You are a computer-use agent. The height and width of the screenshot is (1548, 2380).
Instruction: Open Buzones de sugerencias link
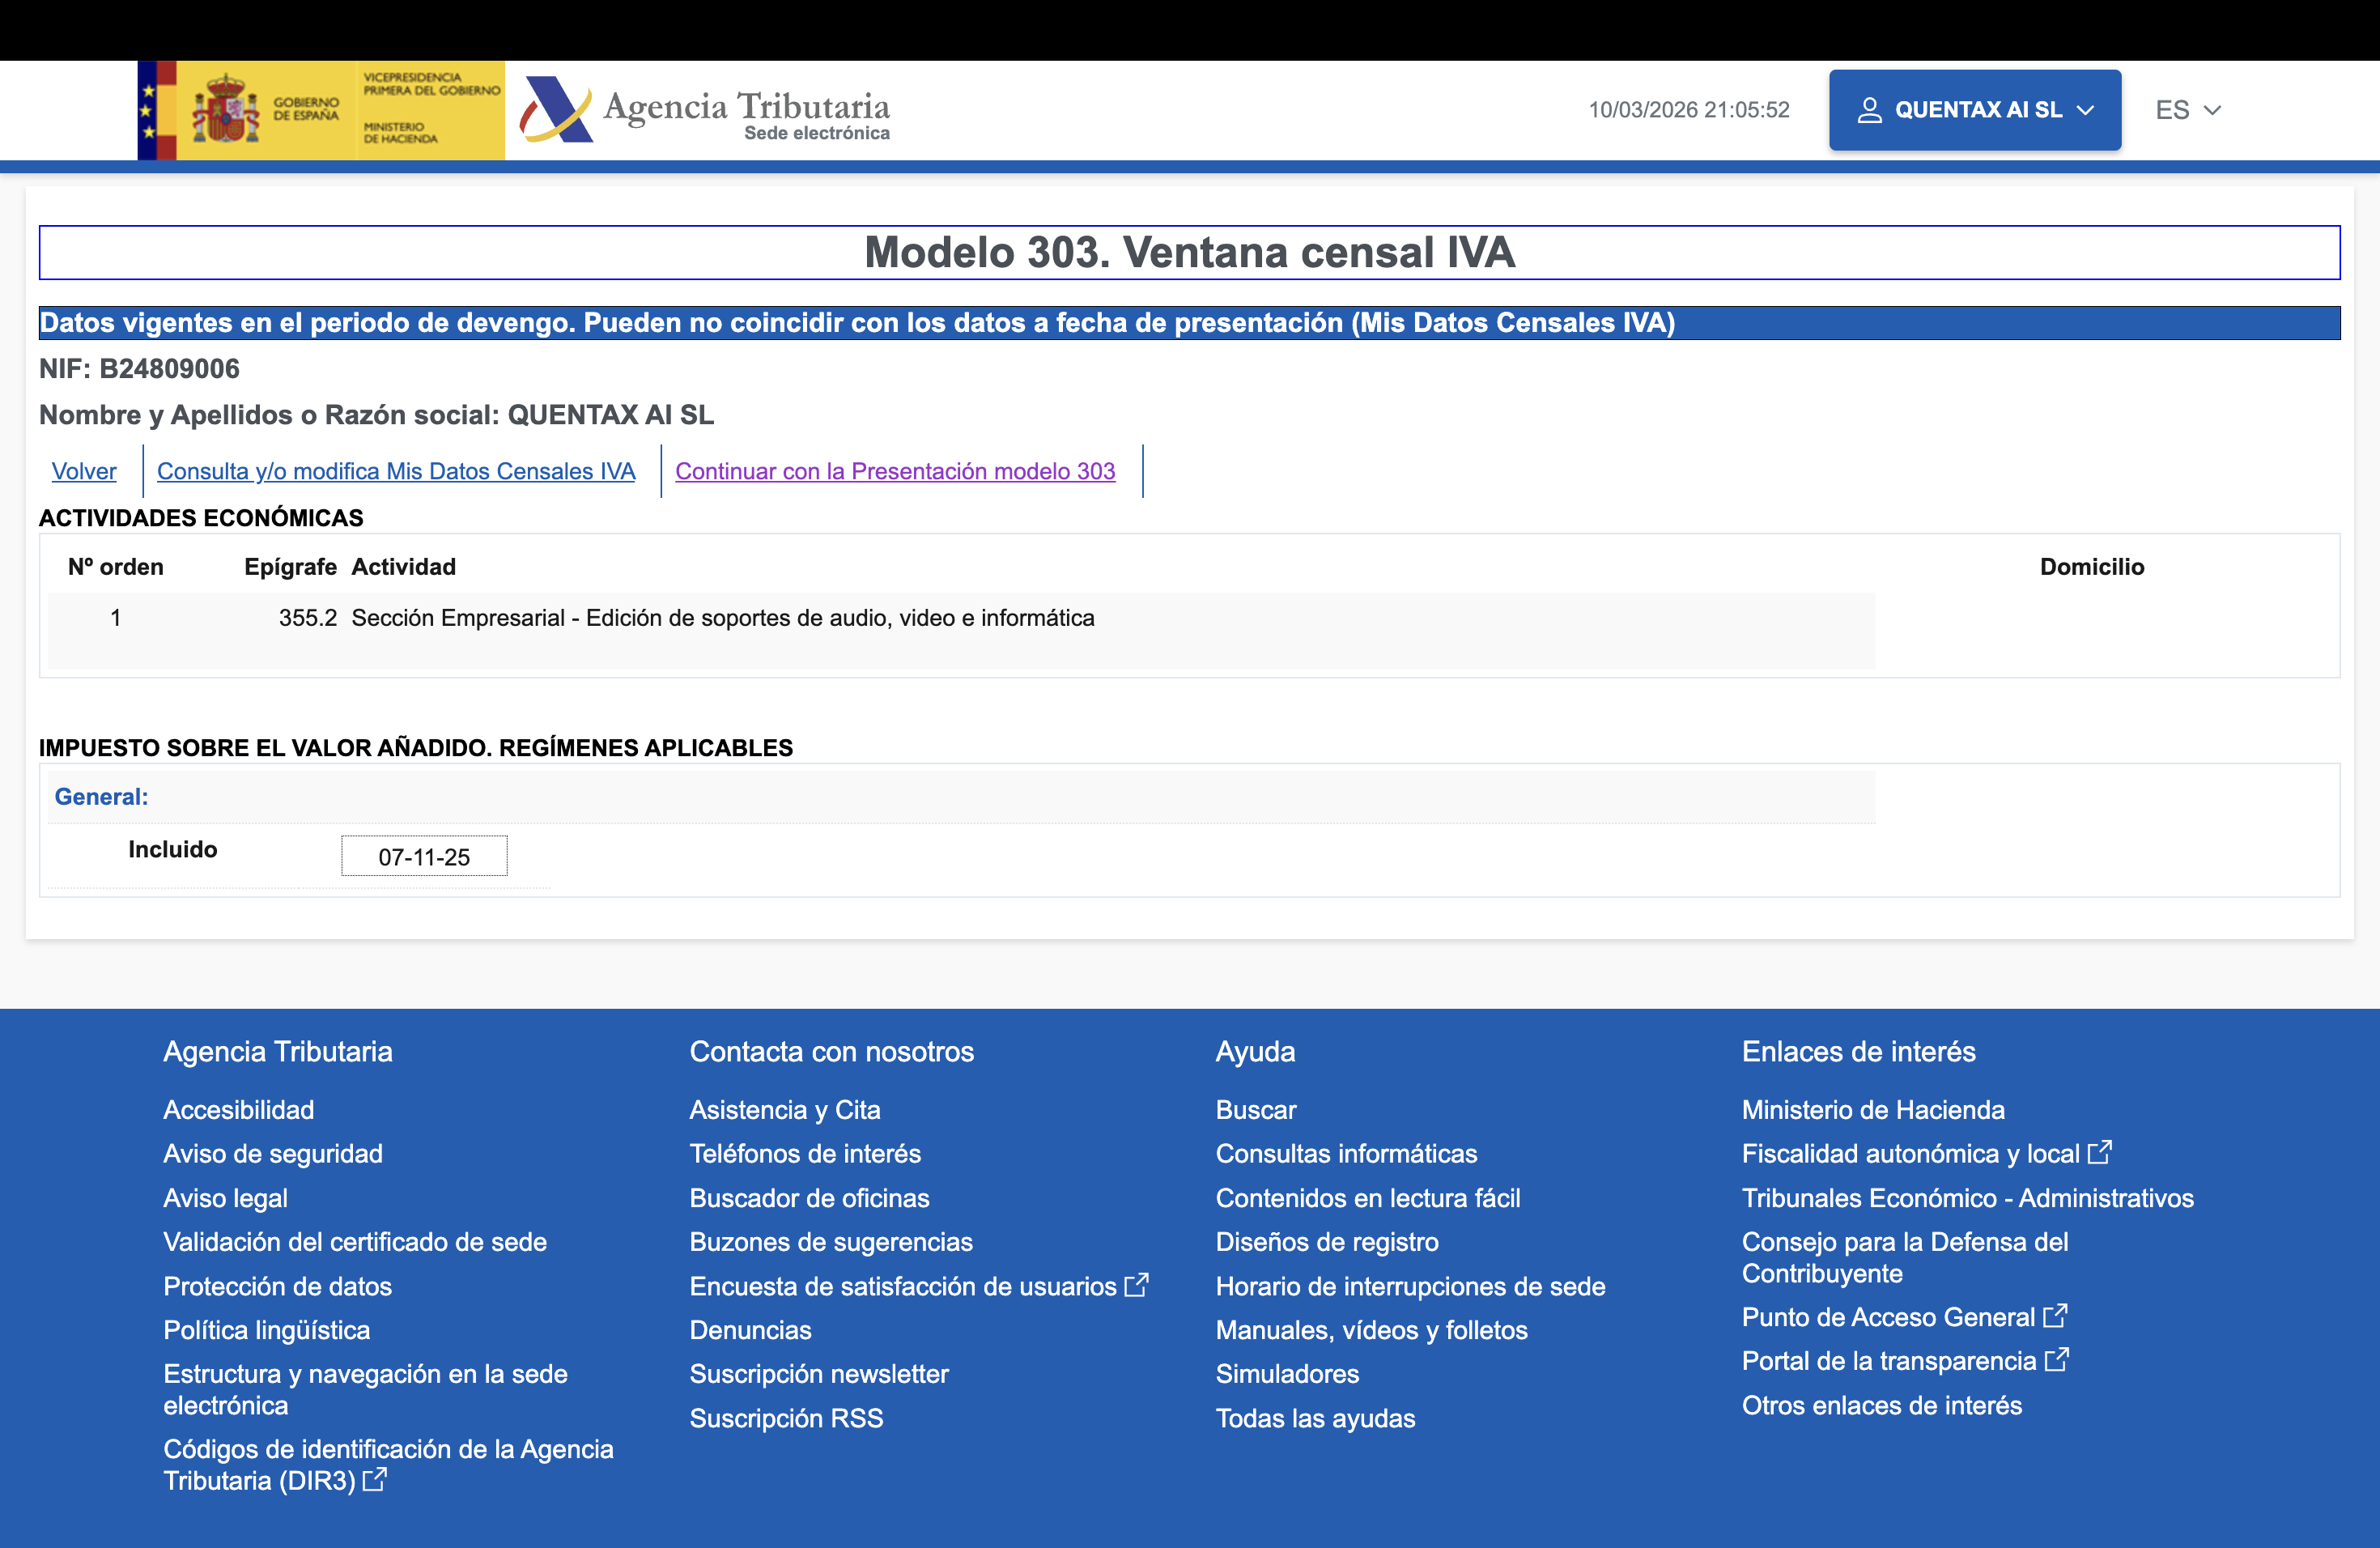[x=831, y=1241]
